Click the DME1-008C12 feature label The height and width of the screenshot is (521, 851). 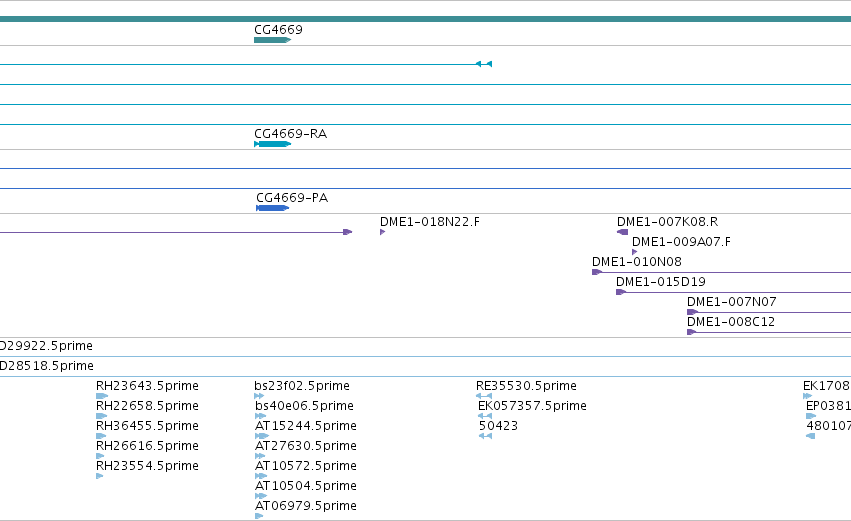click(731, 321)
